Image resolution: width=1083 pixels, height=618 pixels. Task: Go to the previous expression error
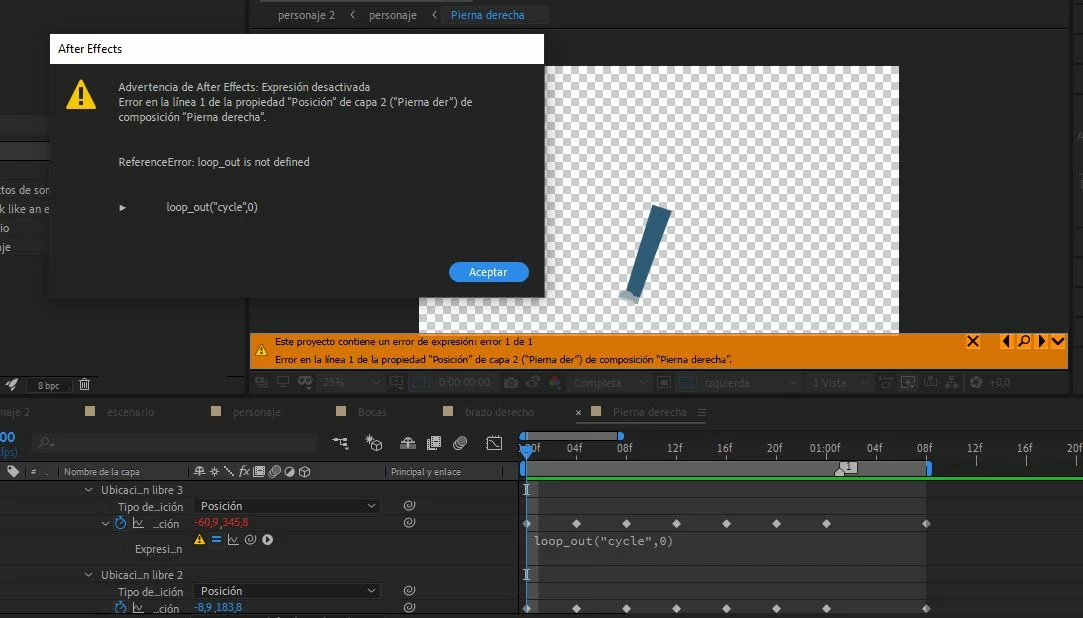[1006, 341]
